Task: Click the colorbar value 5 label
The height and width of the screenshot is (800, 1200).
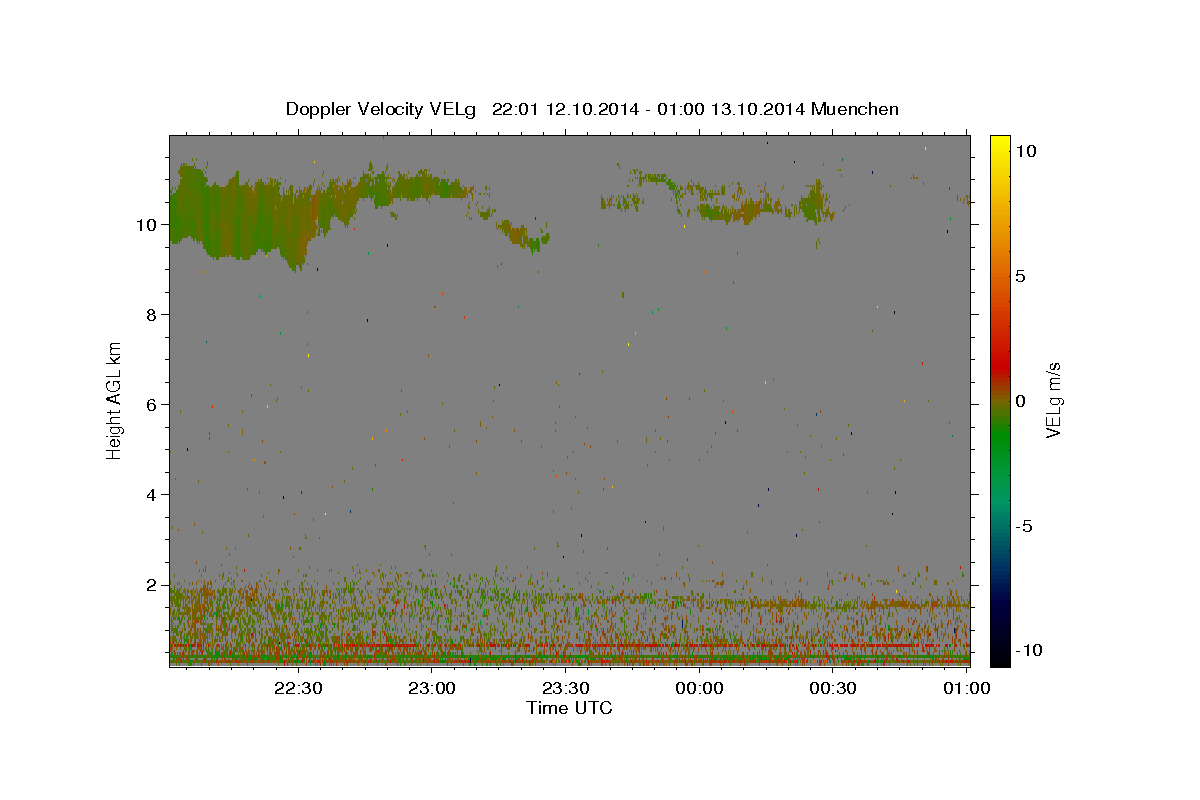Action: [1020, 276]
